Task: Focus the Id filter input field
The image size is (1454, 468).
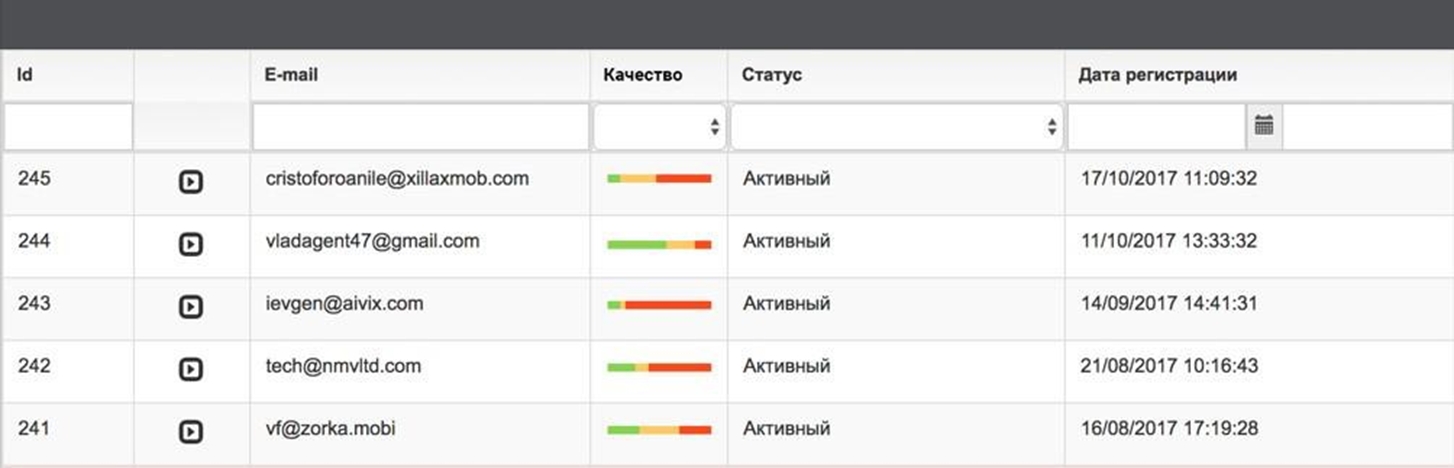Action: coord(68,127)
